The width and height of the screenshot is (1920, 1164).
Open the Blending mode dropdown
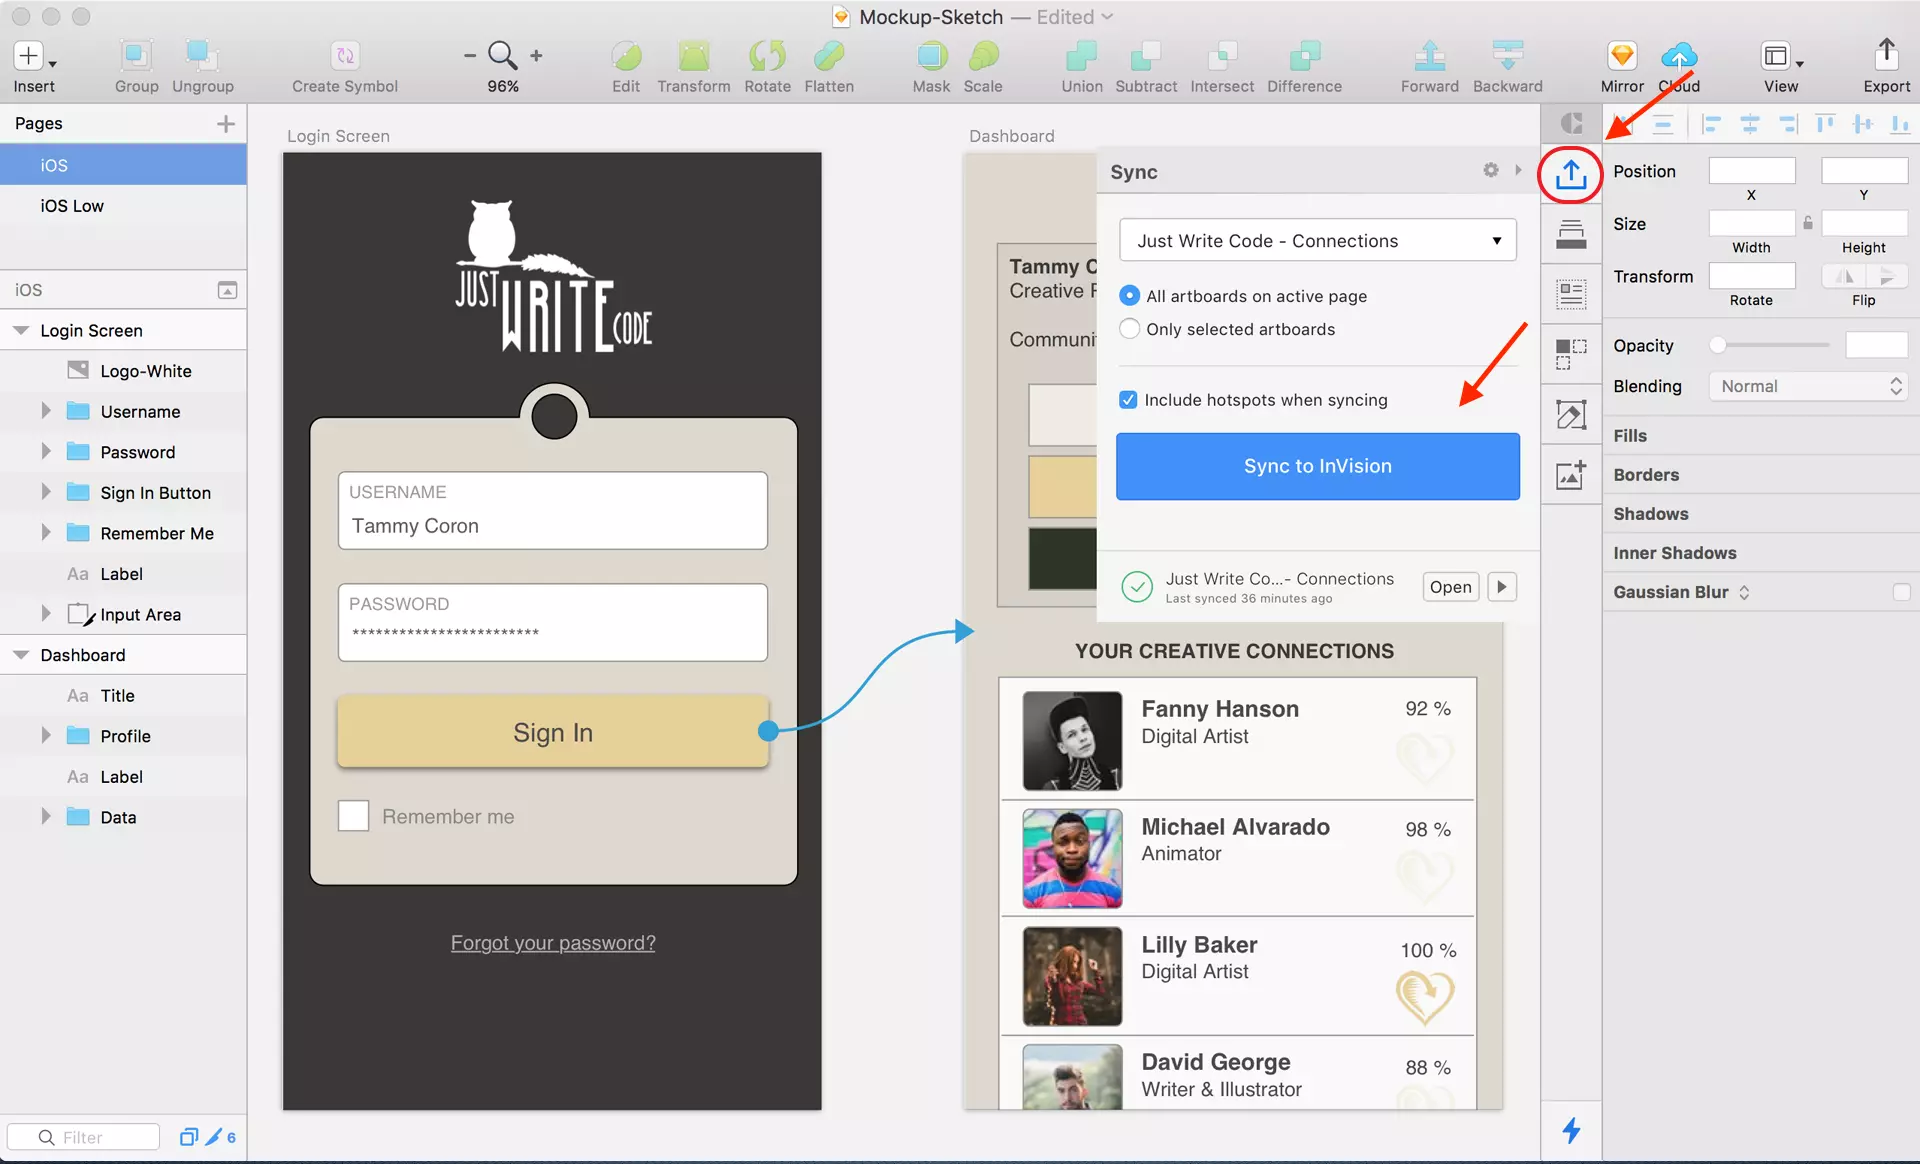click(1808, 386)
